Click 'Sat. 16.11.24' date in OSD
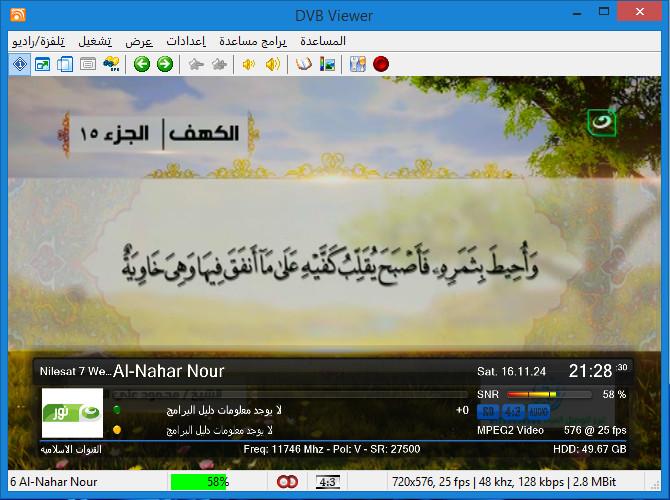This screenshot has width=670, height=500. click(x=511, y=371)
